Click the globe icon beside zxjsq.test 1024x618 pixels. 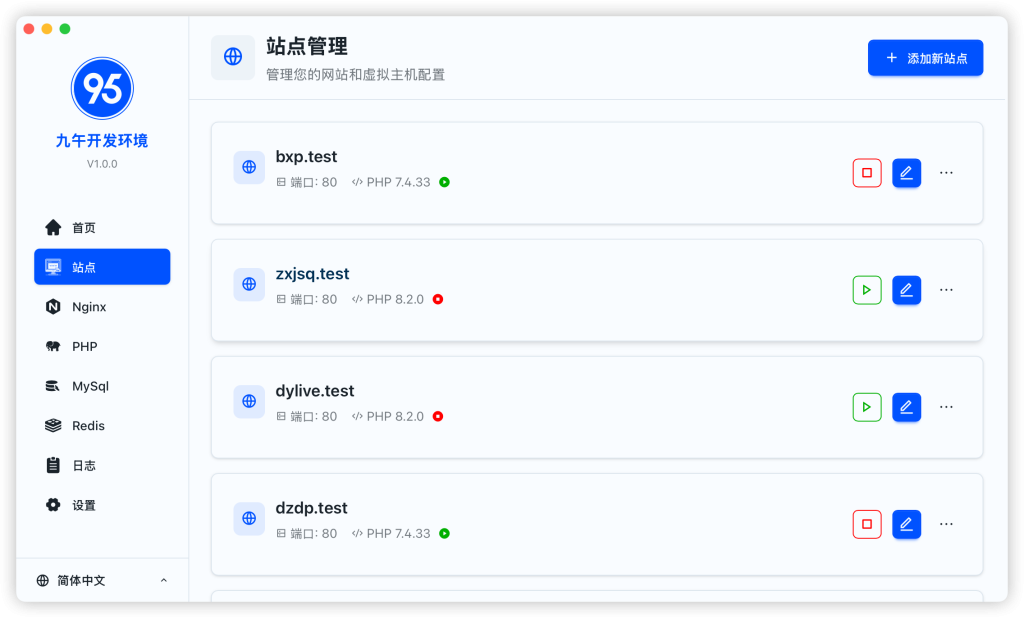pyautogui.click(x=249, y=284)
